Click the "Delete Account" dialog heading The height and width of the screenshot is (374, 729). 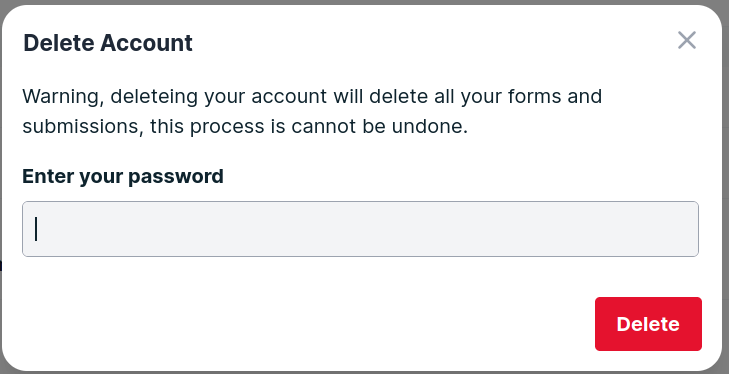pos(108,43)
